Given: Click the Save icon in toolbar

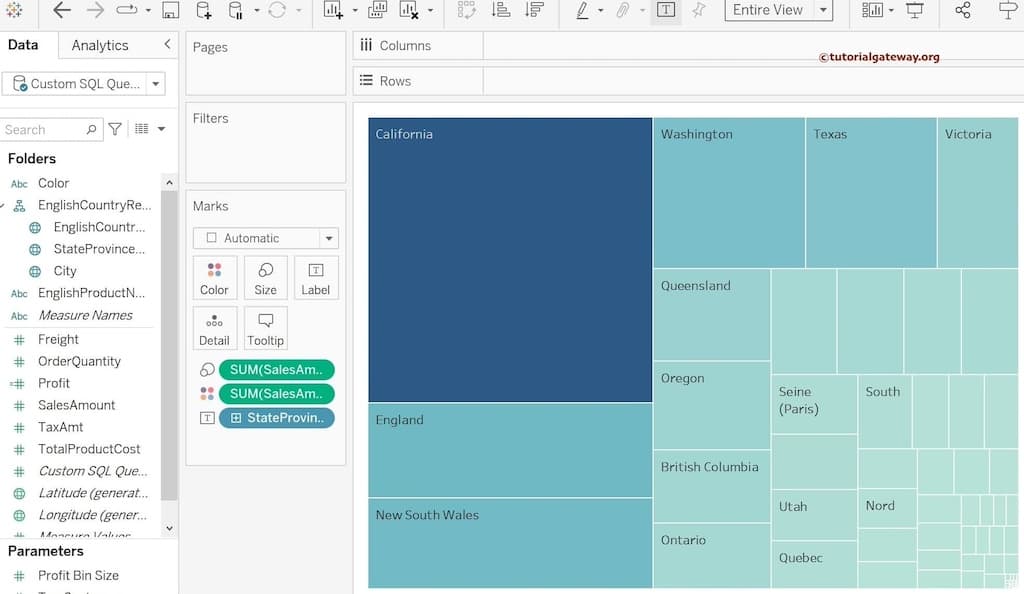Looking at the screenshot, I should pyautogui.click(x=170, y=10).
